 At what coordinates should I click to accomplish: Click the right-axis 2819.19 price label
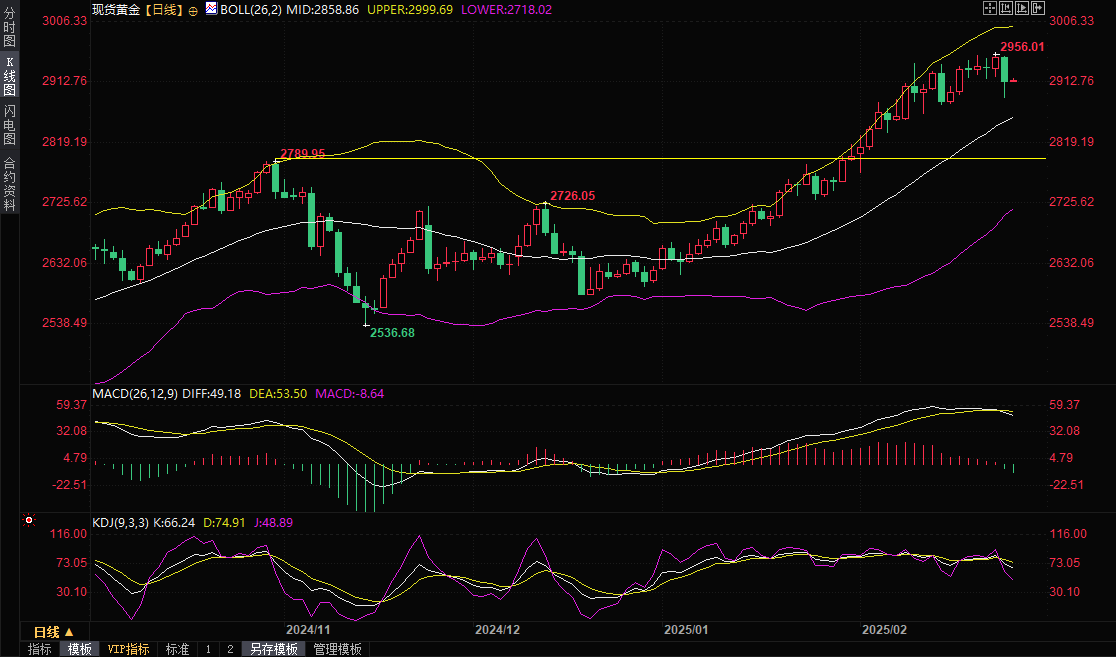pos(1071,142)
